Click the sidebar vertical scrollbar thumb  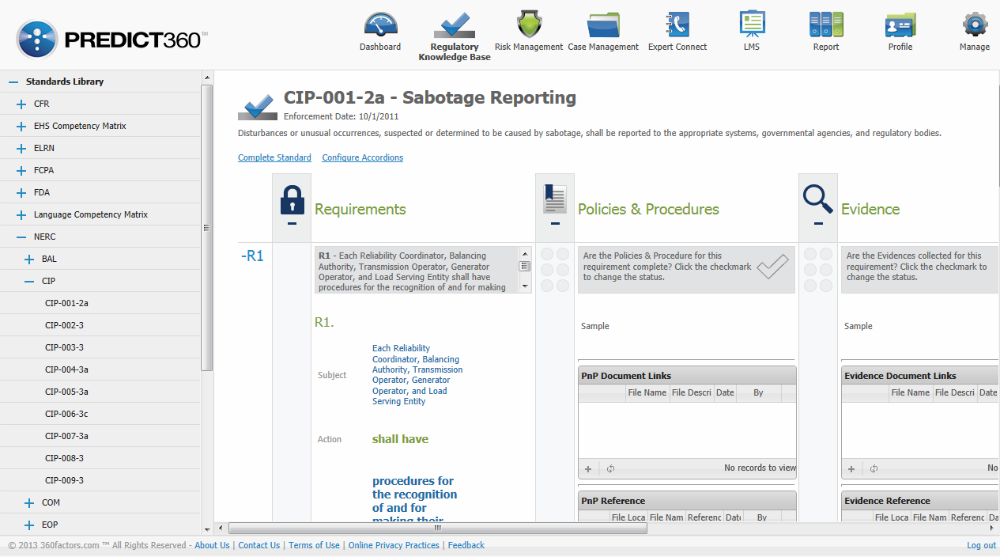pyautogui.click(x=207, y=227)
